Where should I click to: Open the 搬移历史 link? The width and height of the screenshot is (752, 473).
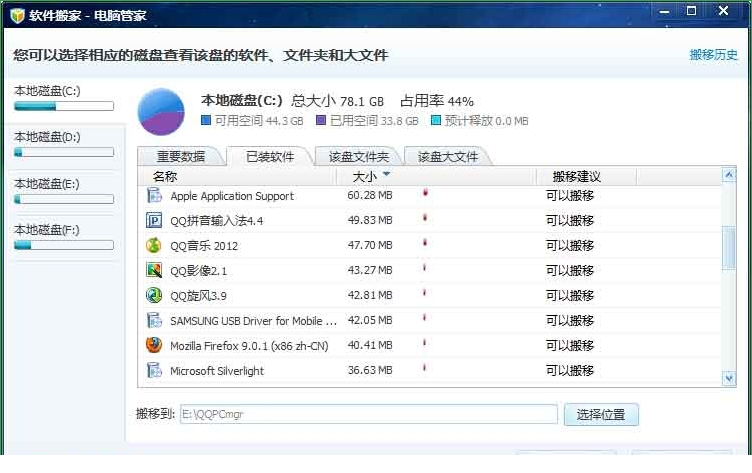(x=713, y=55)
